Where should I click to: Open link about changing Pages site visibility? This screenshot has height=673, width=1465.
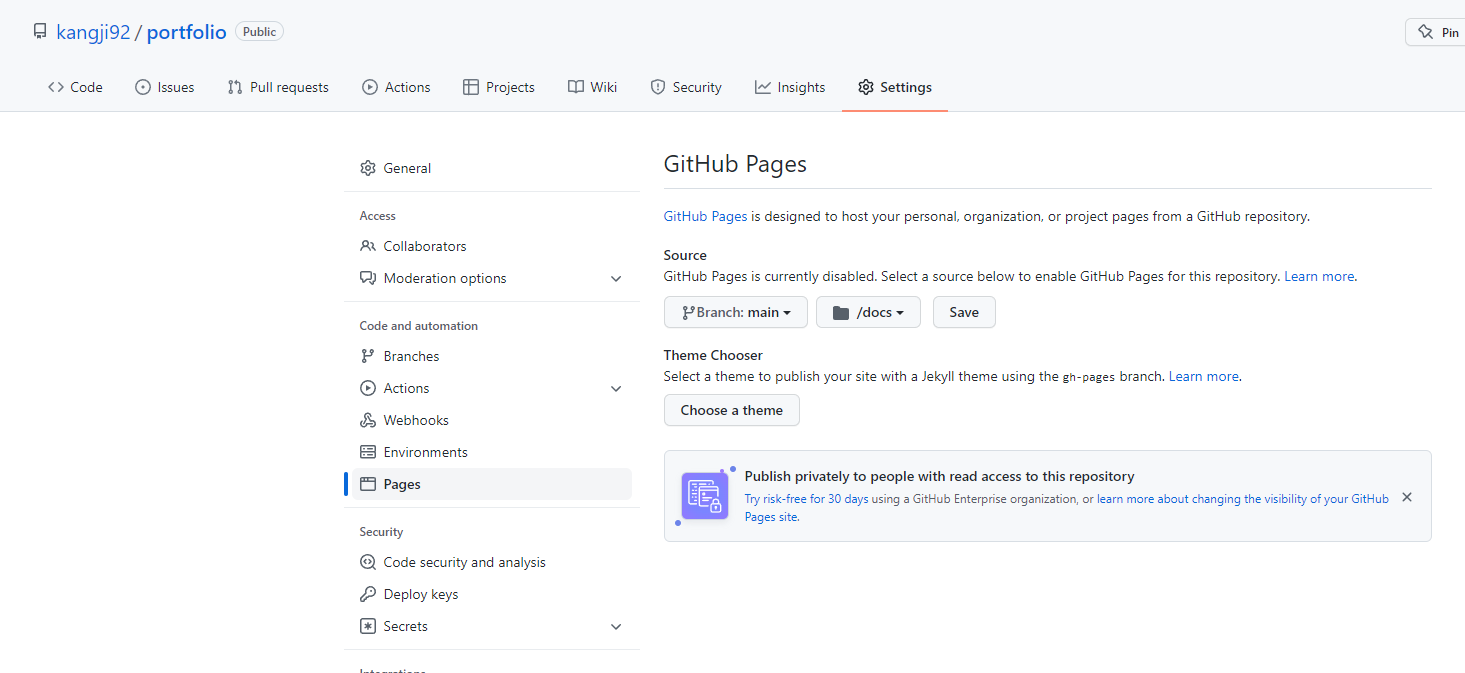(1067, 507)
